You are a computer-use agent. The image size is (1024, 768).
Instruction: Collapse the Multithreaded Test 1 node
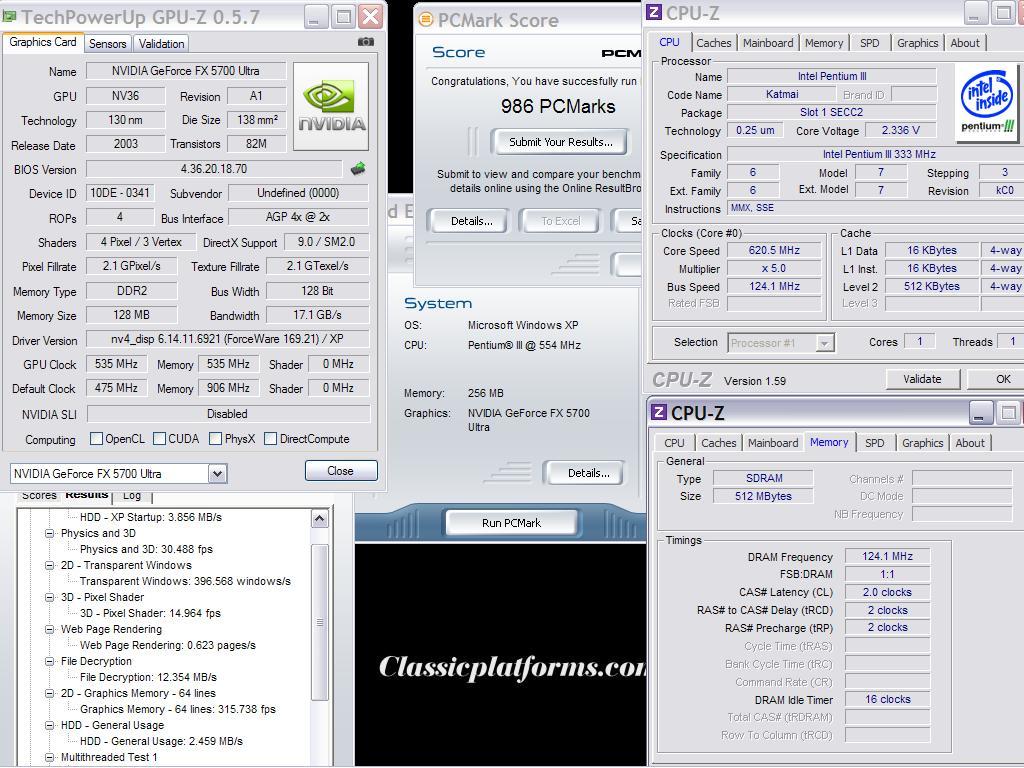(x=49, y=757)
